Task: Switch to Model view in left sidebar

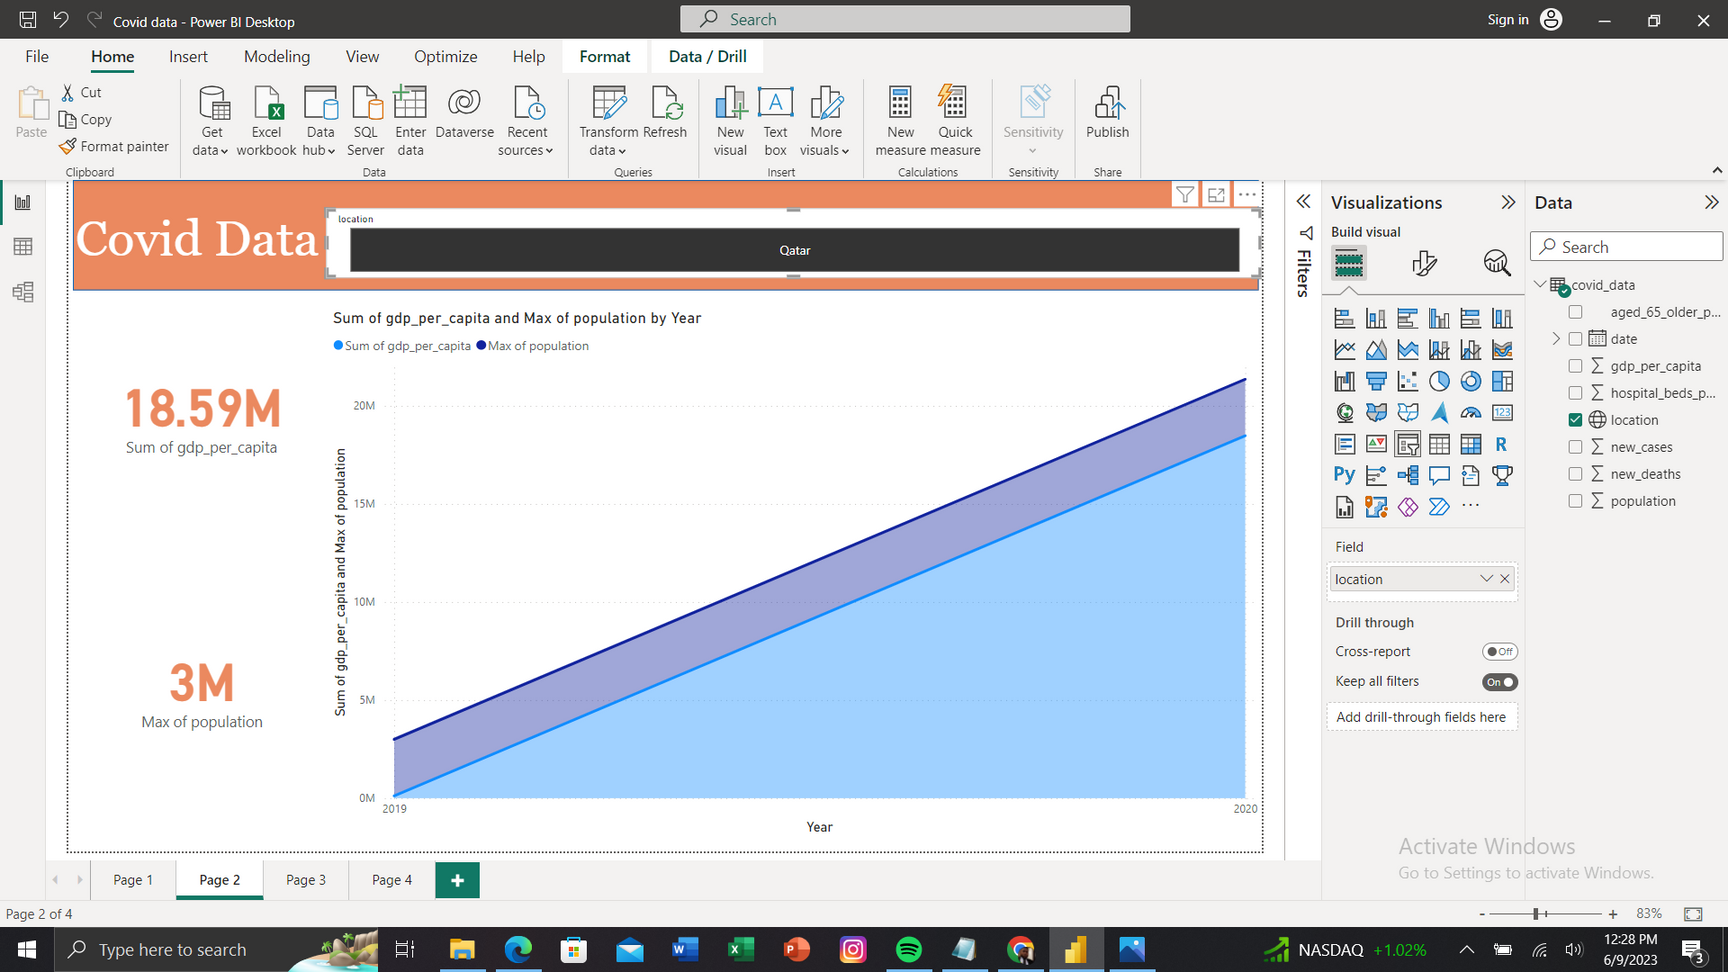Action: click(23, 292)
